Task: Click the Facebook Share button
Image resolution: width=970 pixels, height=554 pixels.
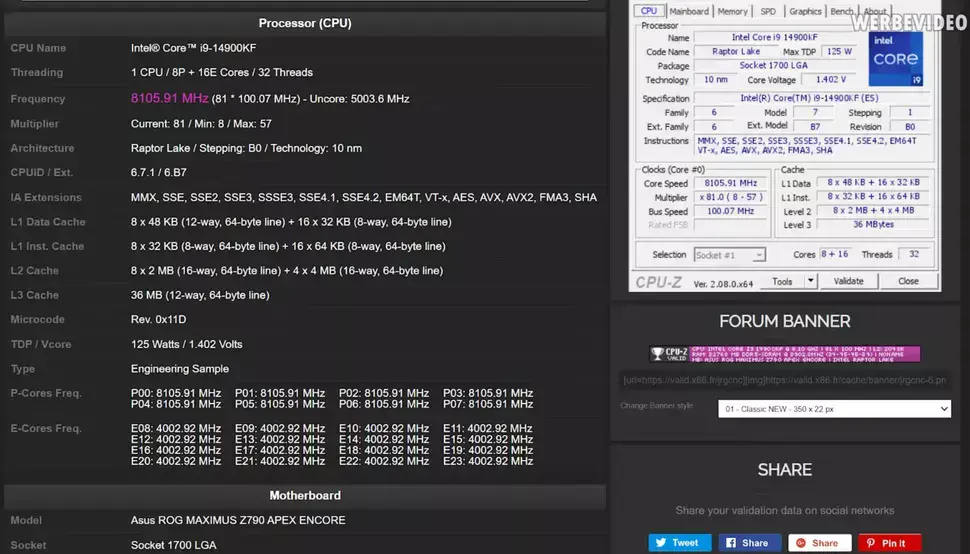Action: point(749,543)
